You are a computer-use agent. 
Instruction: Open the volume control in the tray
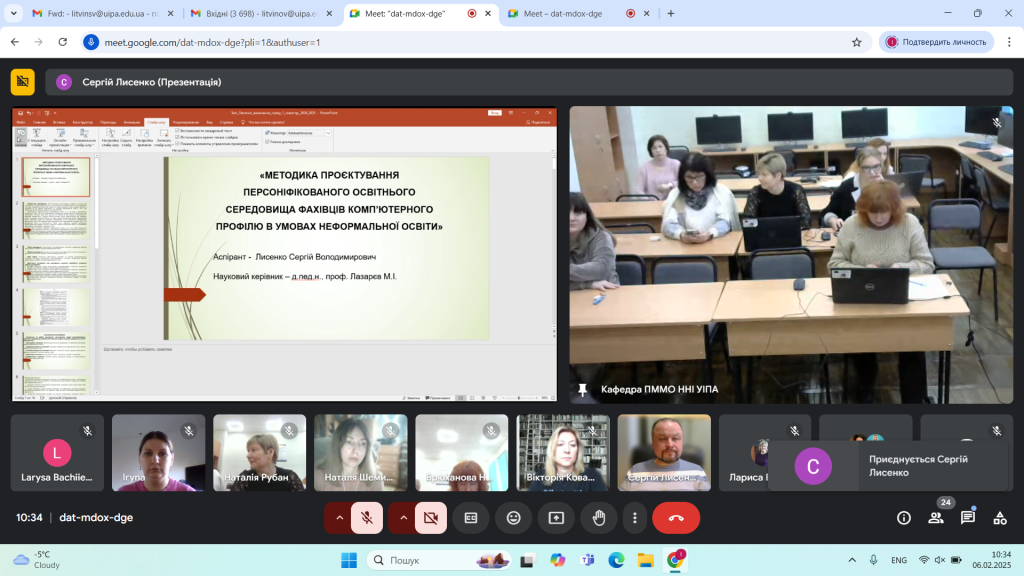coord(940,560)
